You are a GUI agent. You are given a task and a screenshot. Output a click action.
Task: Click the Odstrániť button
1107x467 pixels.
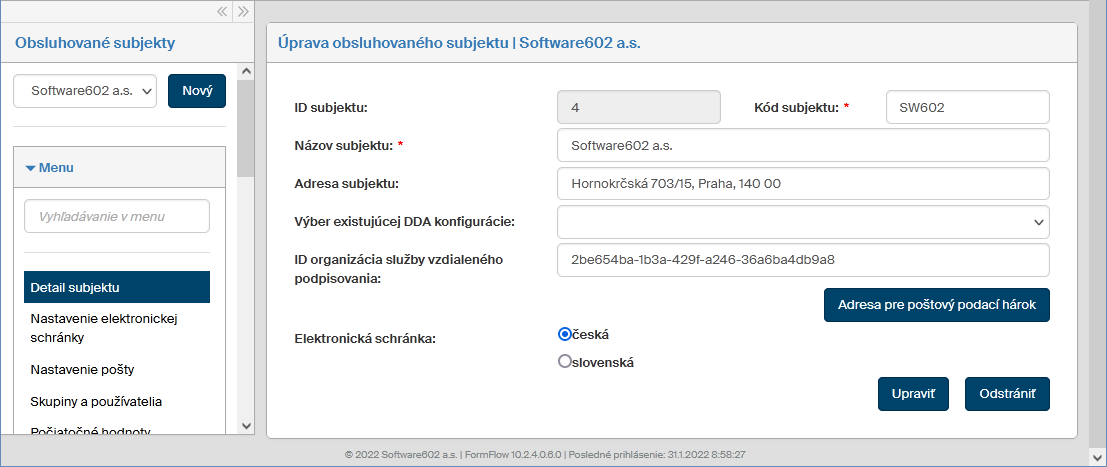pos(1007,394)
